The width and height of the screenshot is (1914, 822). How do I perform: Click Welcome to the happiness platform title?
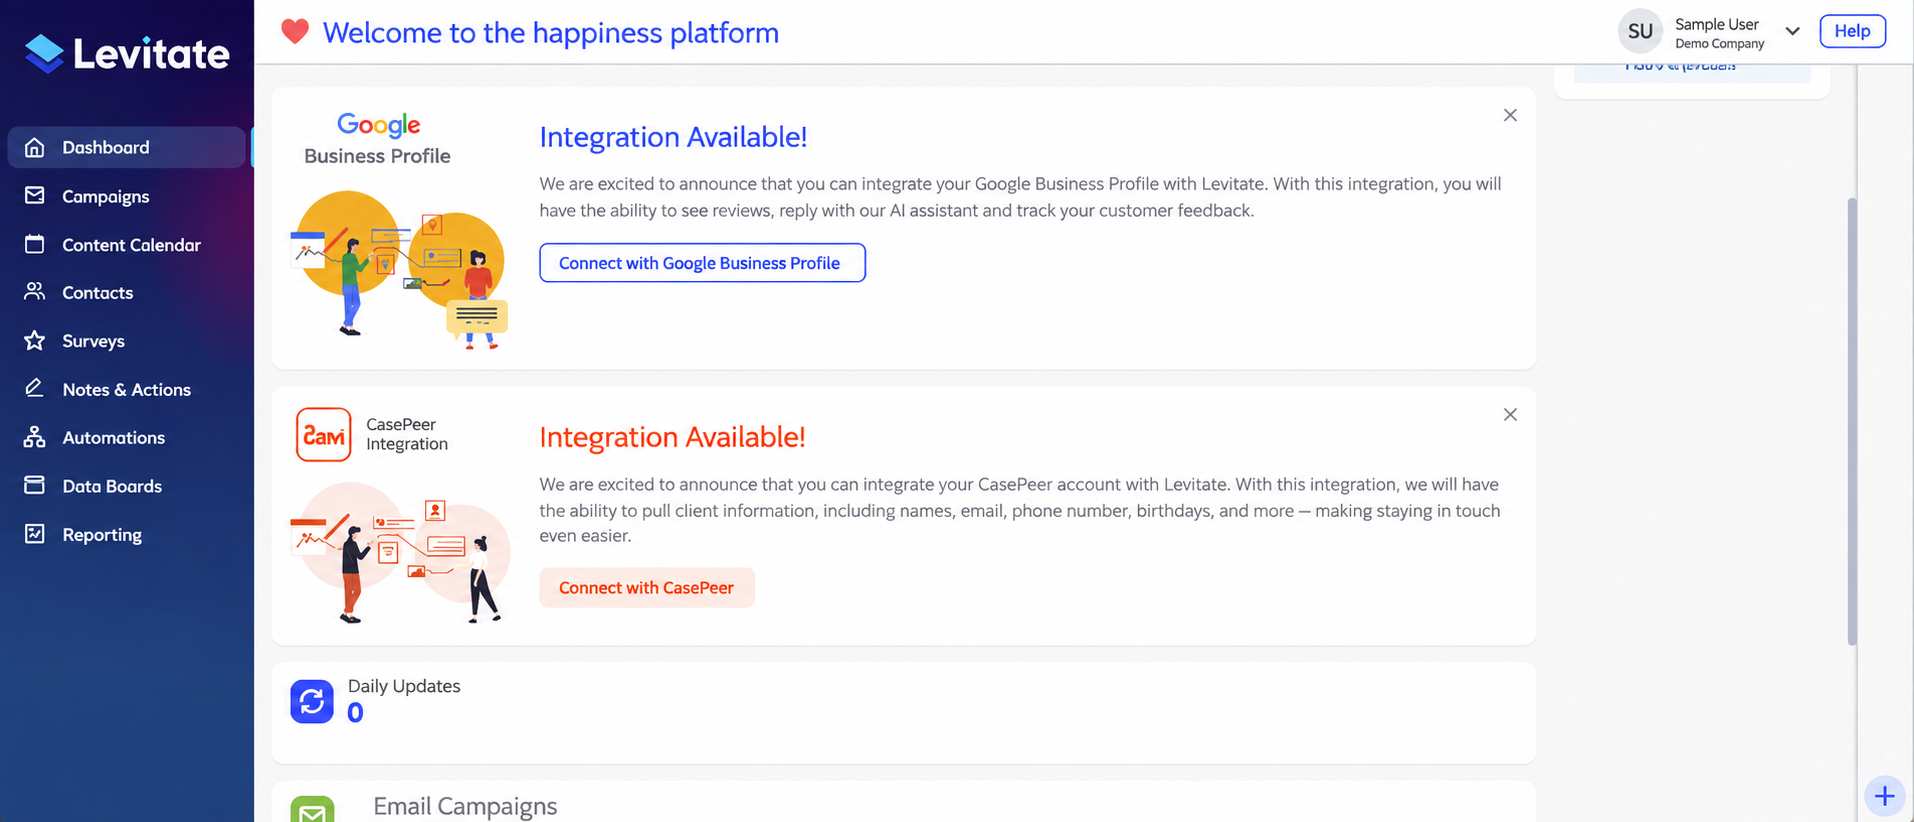551,32
